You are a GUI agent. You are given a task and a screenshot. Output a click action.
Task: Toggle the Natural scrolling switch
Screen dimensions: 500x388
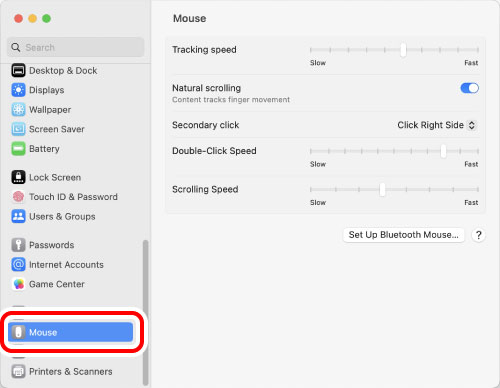click(469, 88)
